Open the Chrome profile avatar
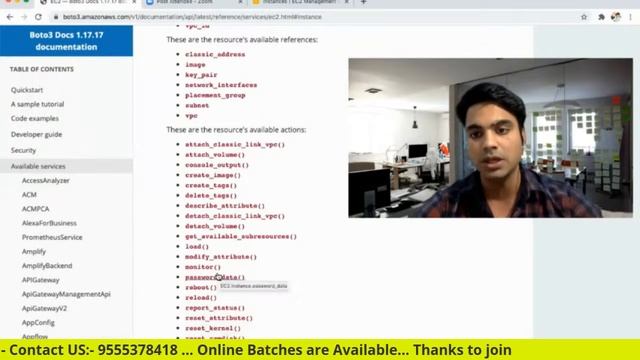This screenshot has height=360, width=640. (x=616, y=17)
